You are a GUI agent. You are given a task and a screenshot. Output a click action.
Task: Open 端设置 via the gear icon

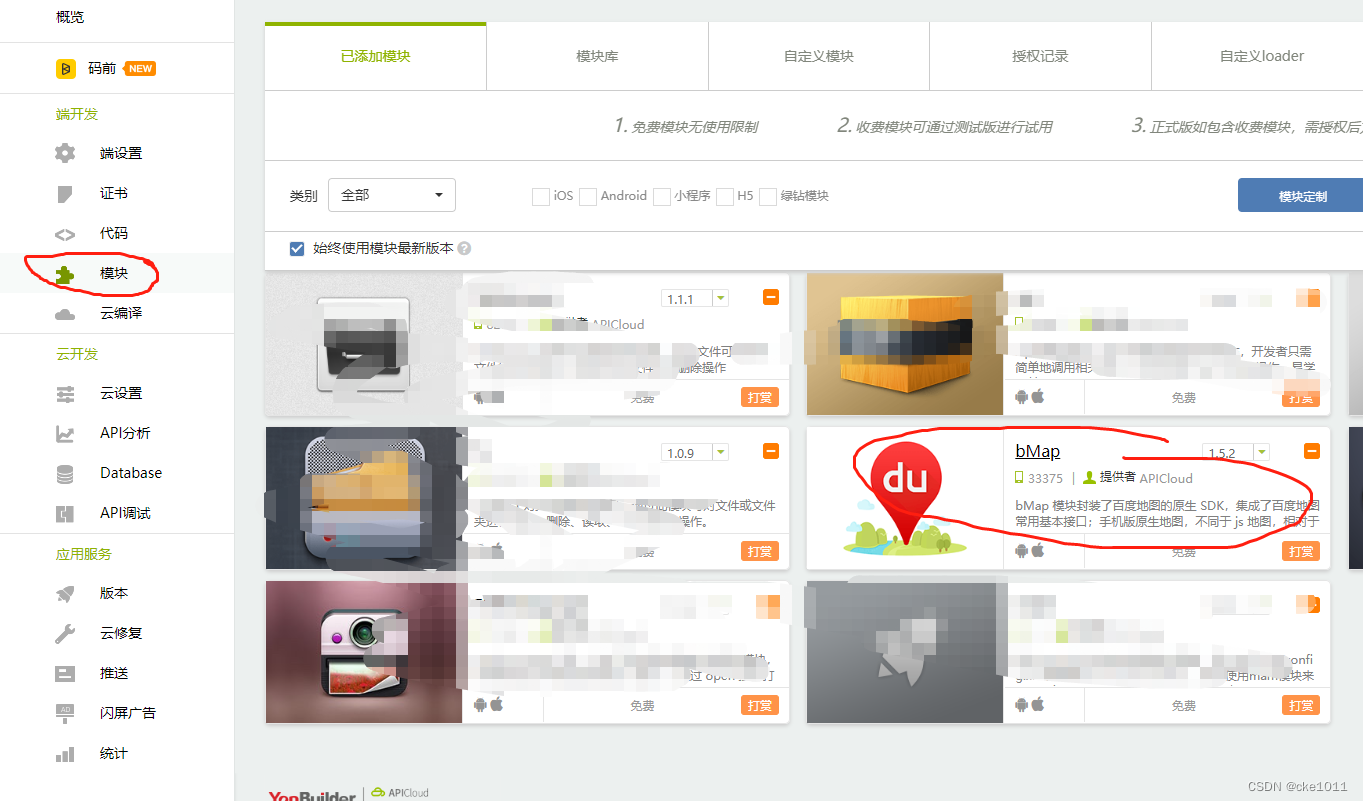(66, 153)
